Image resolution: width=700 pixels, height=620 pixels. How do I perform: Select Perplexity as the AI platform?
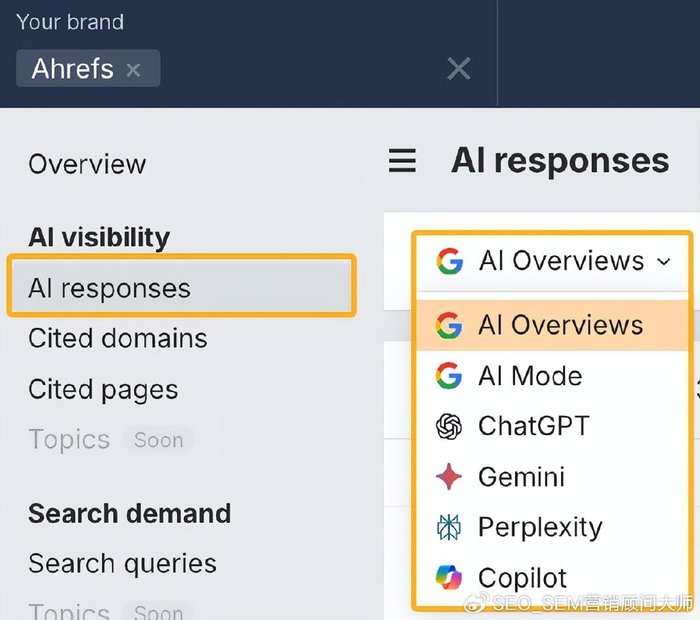540,527
